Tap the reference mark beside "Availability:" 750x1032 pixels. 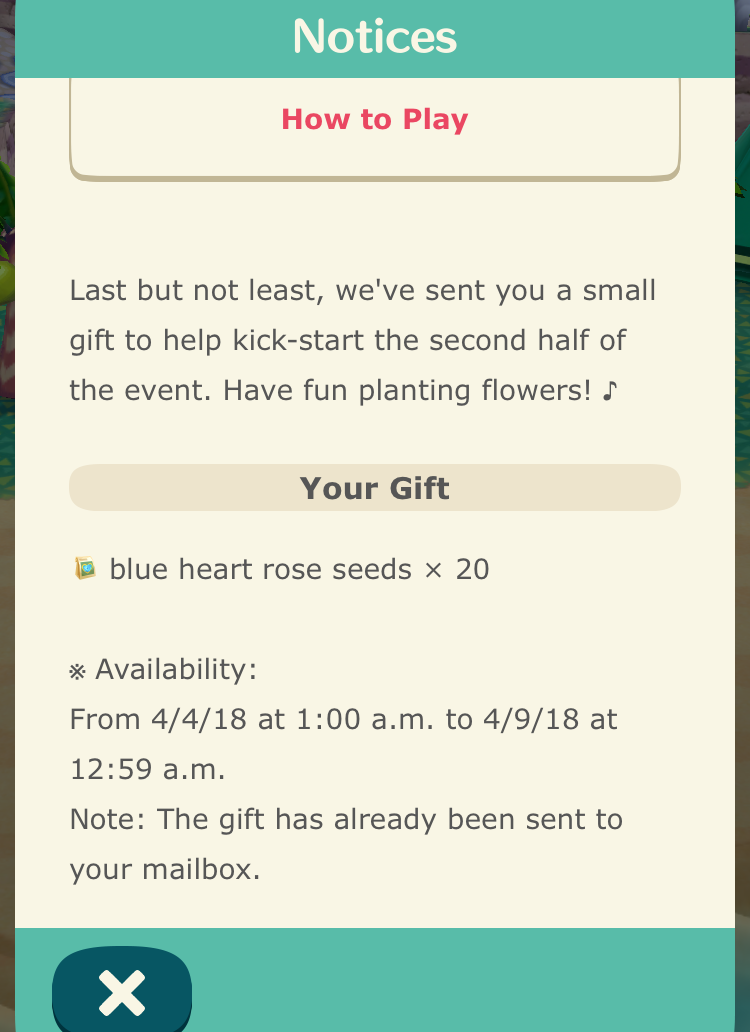pyautogui.click(x=78, y=671)
